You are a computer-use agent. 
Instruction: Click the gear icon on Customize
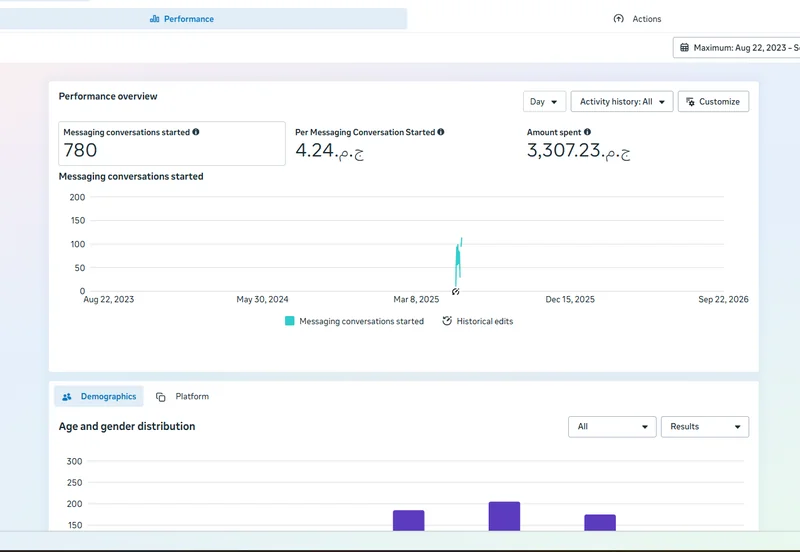coord(690,102)
